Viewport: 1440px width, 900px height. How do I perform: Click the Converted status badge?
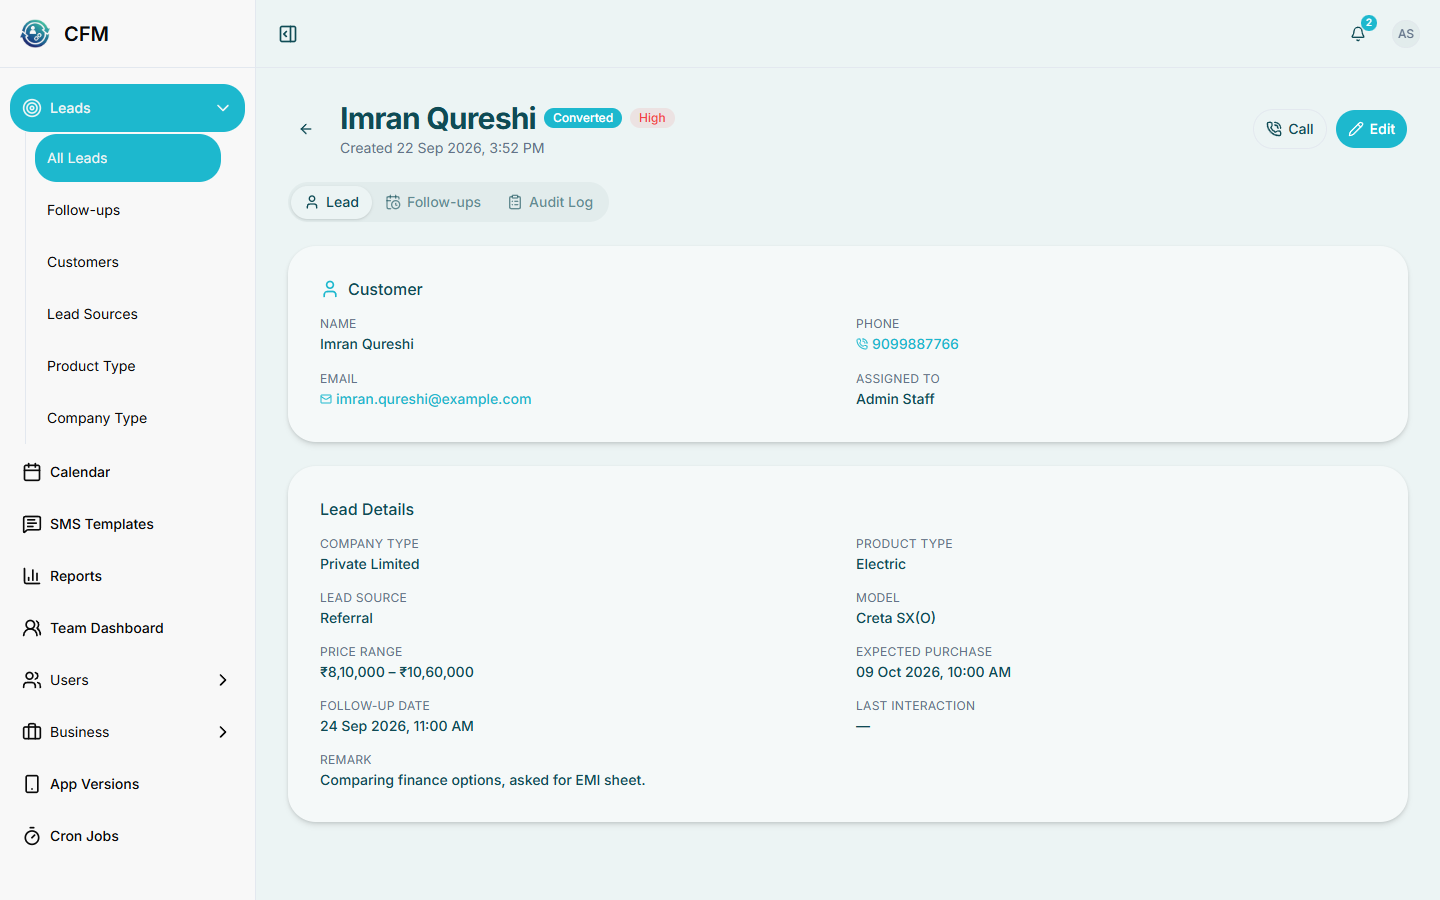(x=583, y=118)
